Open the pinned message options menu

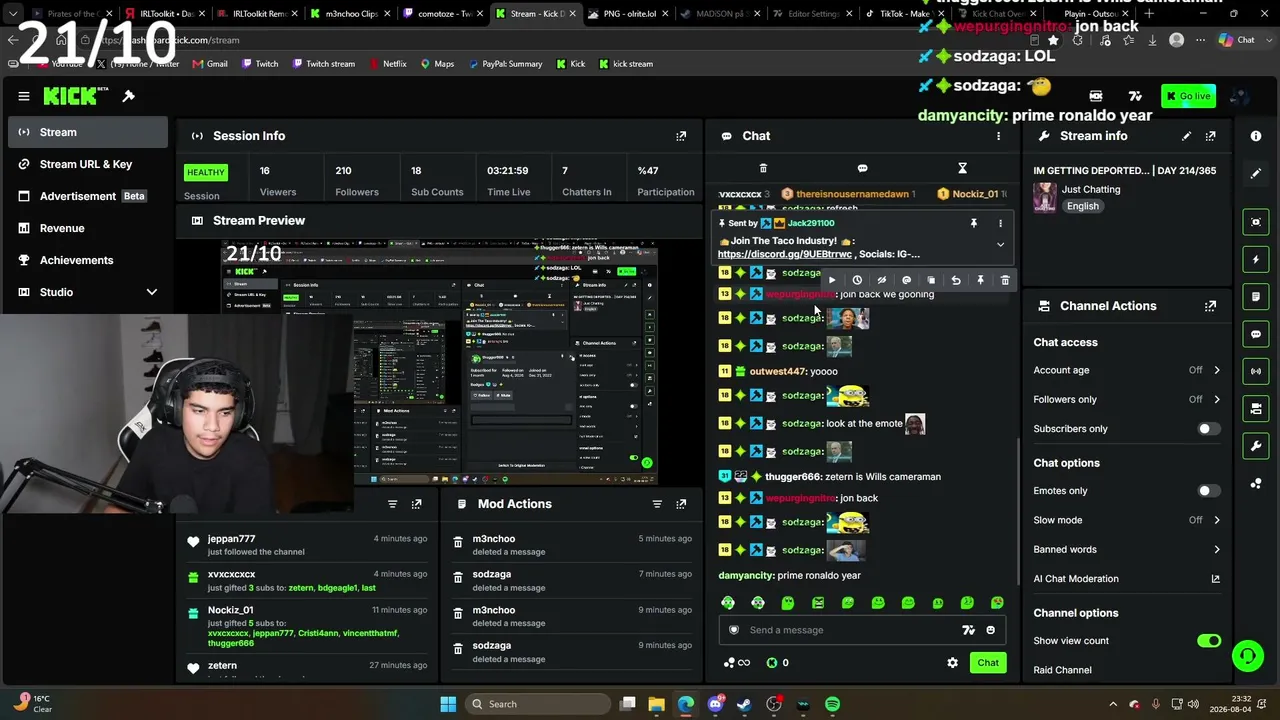click(1000, 223)
